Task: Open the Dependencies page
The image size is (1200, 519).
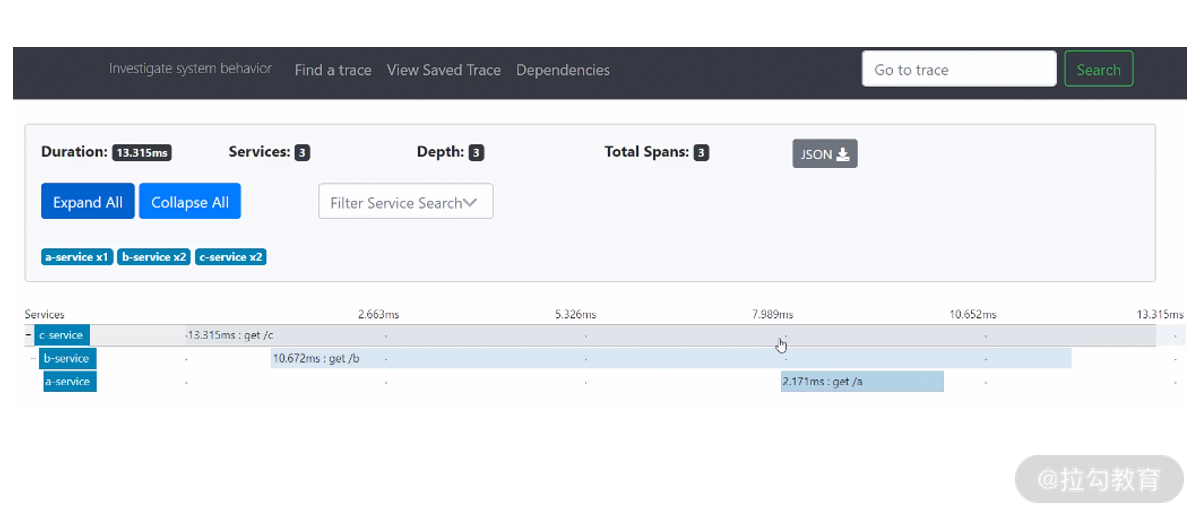Action: coord(562,70)
